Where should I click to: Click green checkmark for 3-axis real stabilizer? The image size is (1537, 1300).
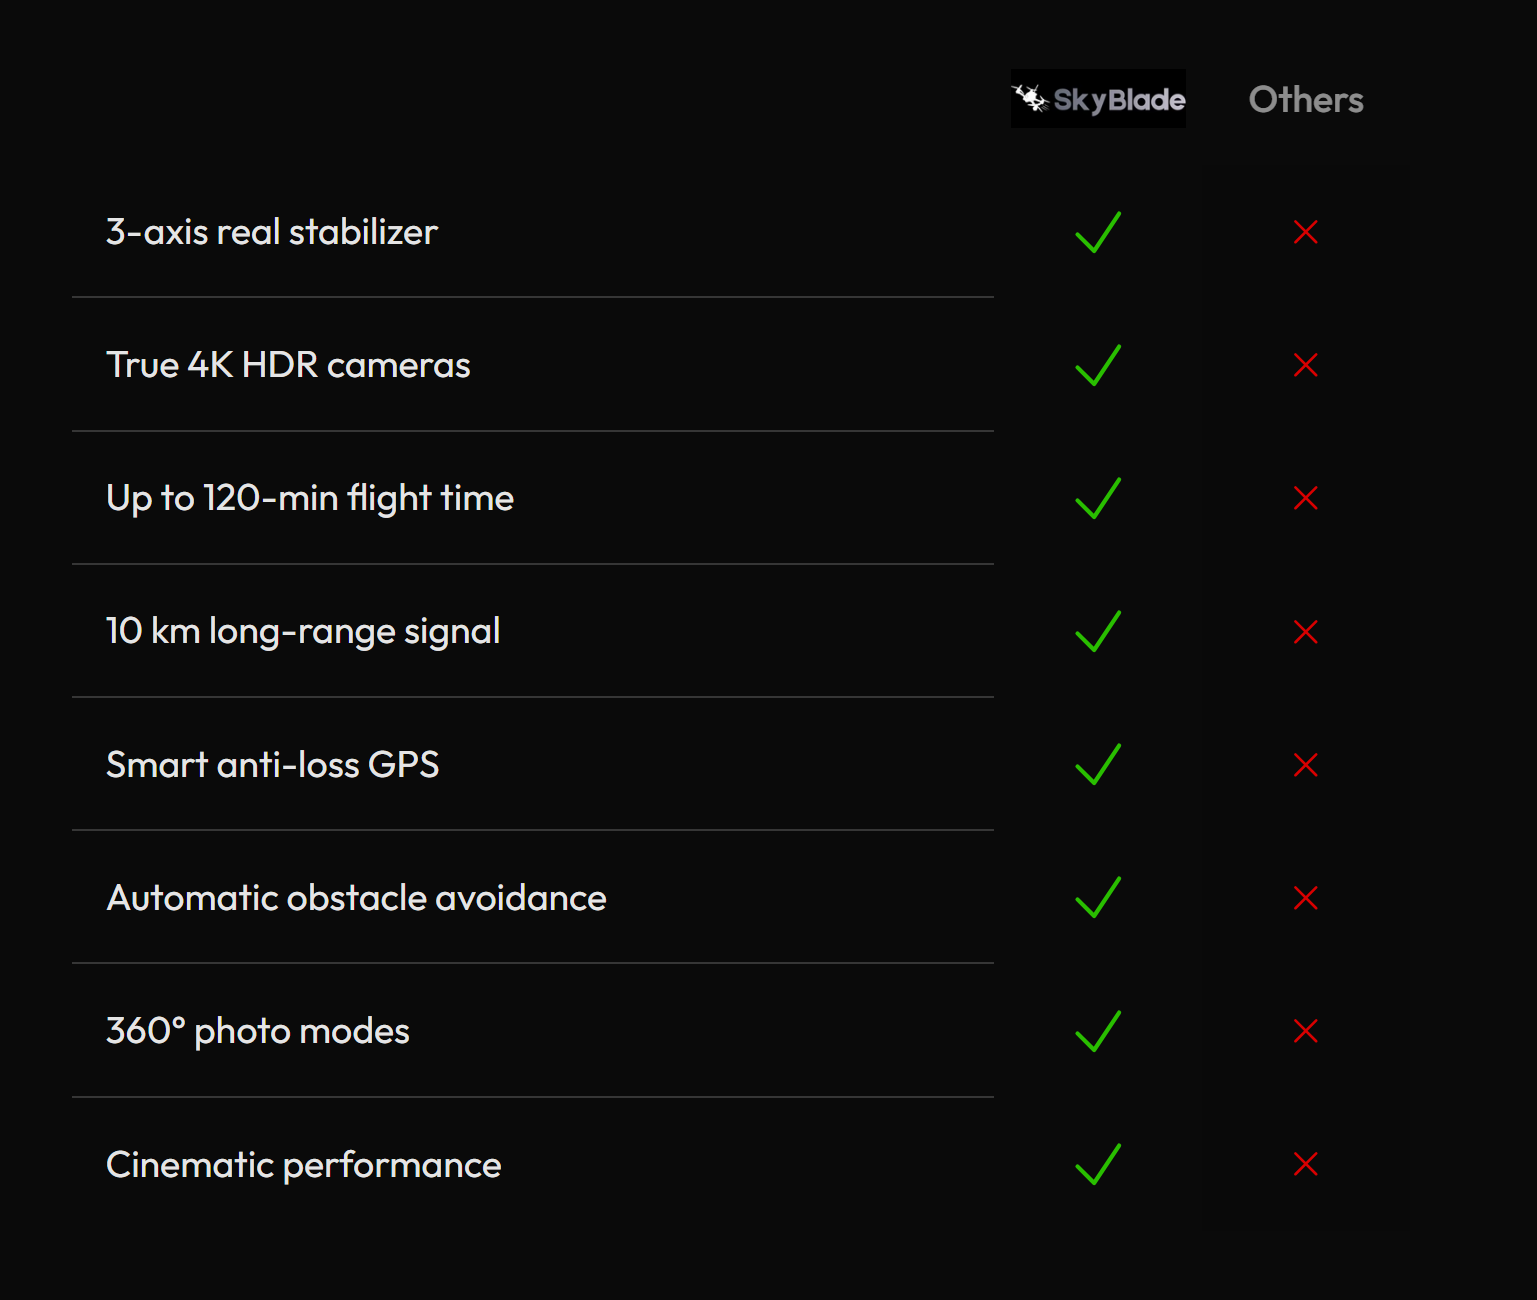[x=1098, y=232]
